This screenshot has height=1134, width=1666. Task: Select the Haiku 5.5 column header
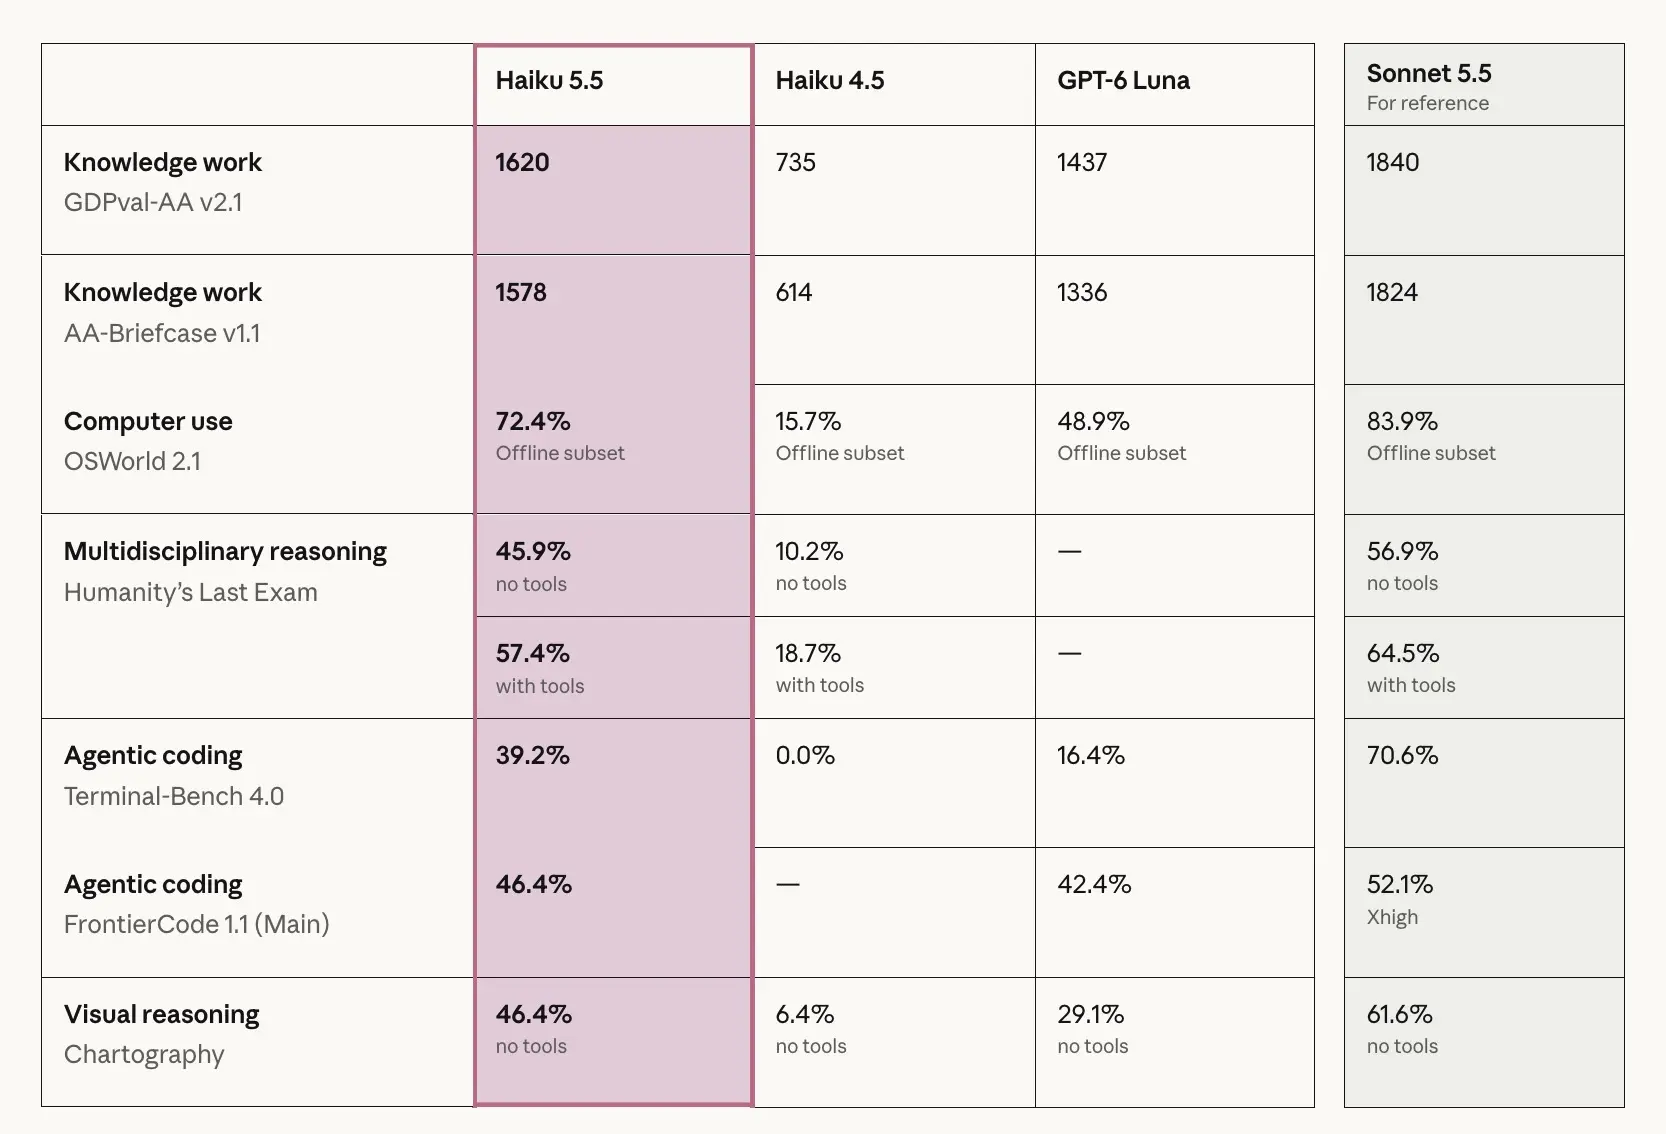(x=613, y=85)
